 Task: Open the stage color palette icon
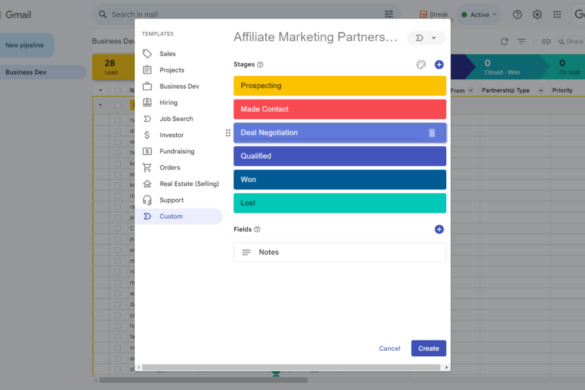pos(421,65)
